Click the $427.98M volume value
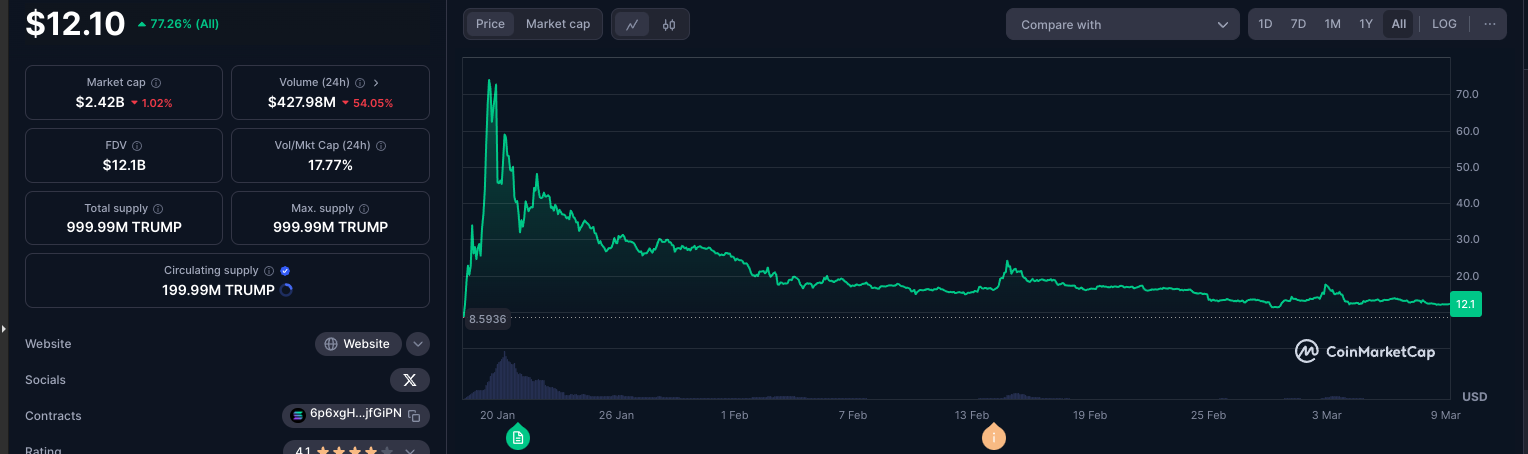The width and height of the screenshot is (1528, 454). [x=302, y=102]
